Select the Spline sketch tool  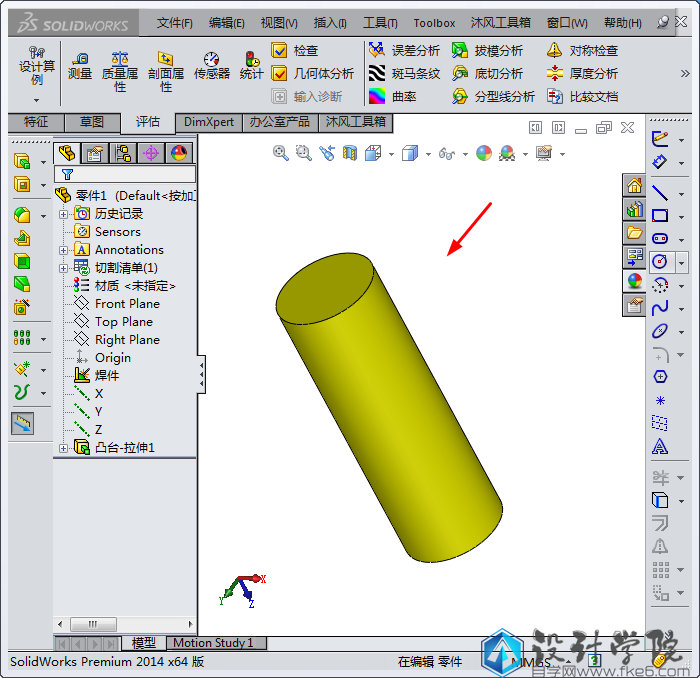[x=660, y=308]
